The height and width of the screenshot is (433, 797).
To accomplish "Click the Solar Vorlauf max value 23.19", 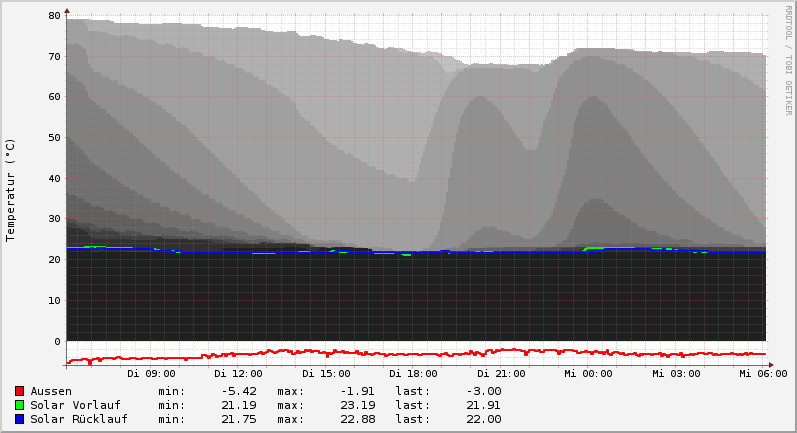I will [x=355, y=405].
